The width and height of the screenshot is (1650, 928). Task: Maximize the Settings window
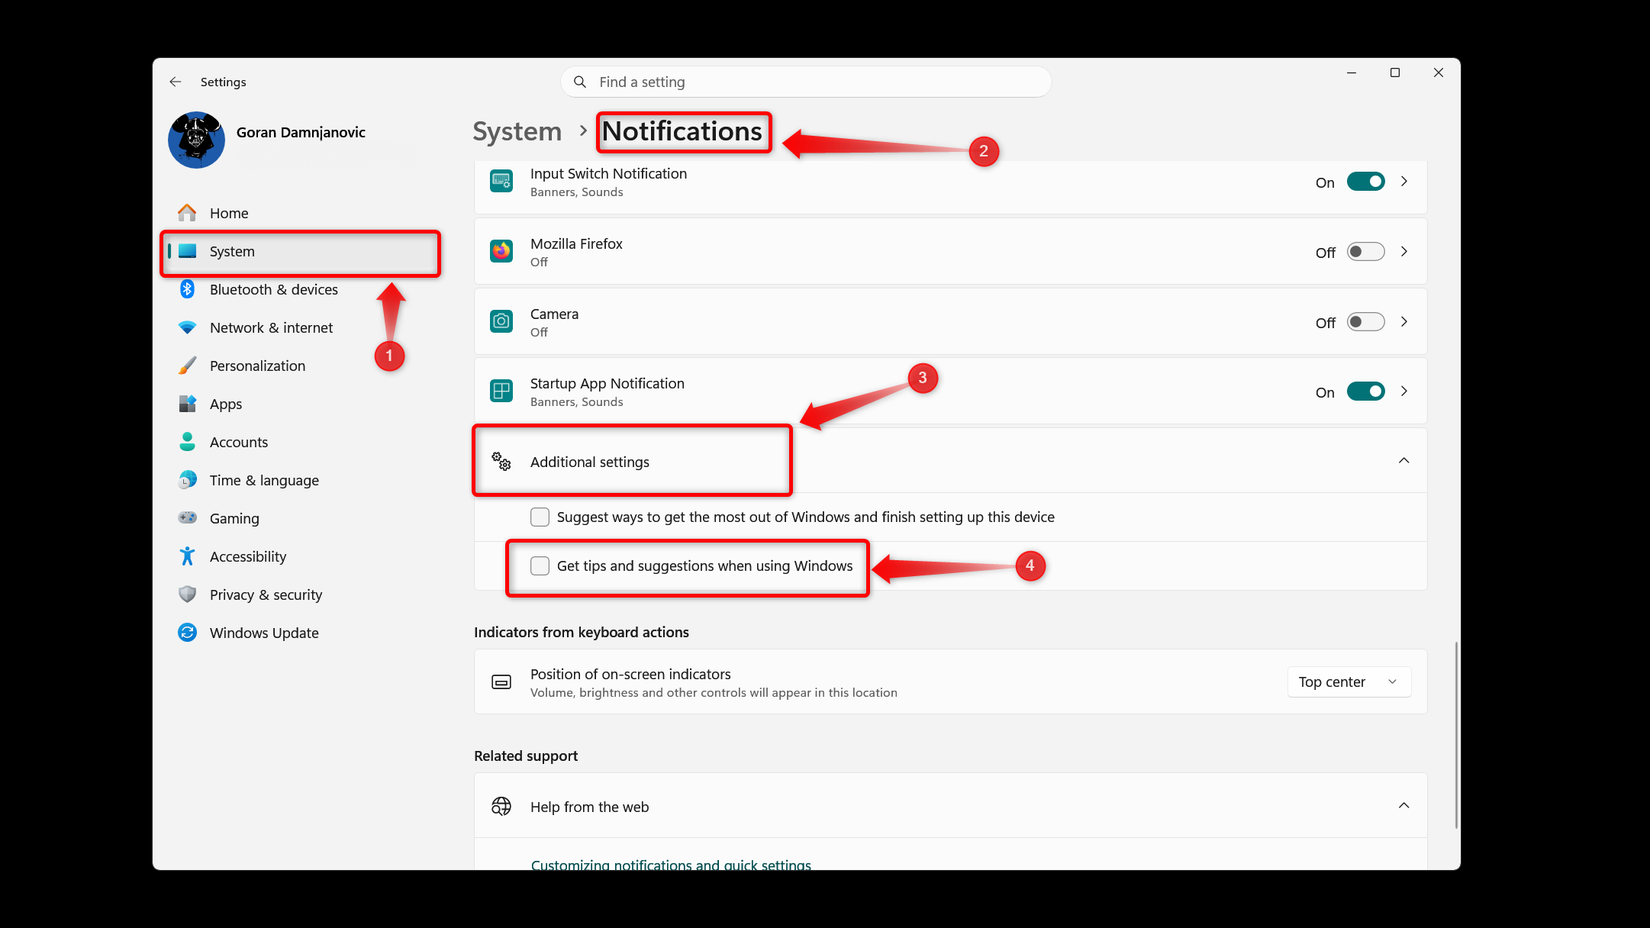(x=1395, y=73)
